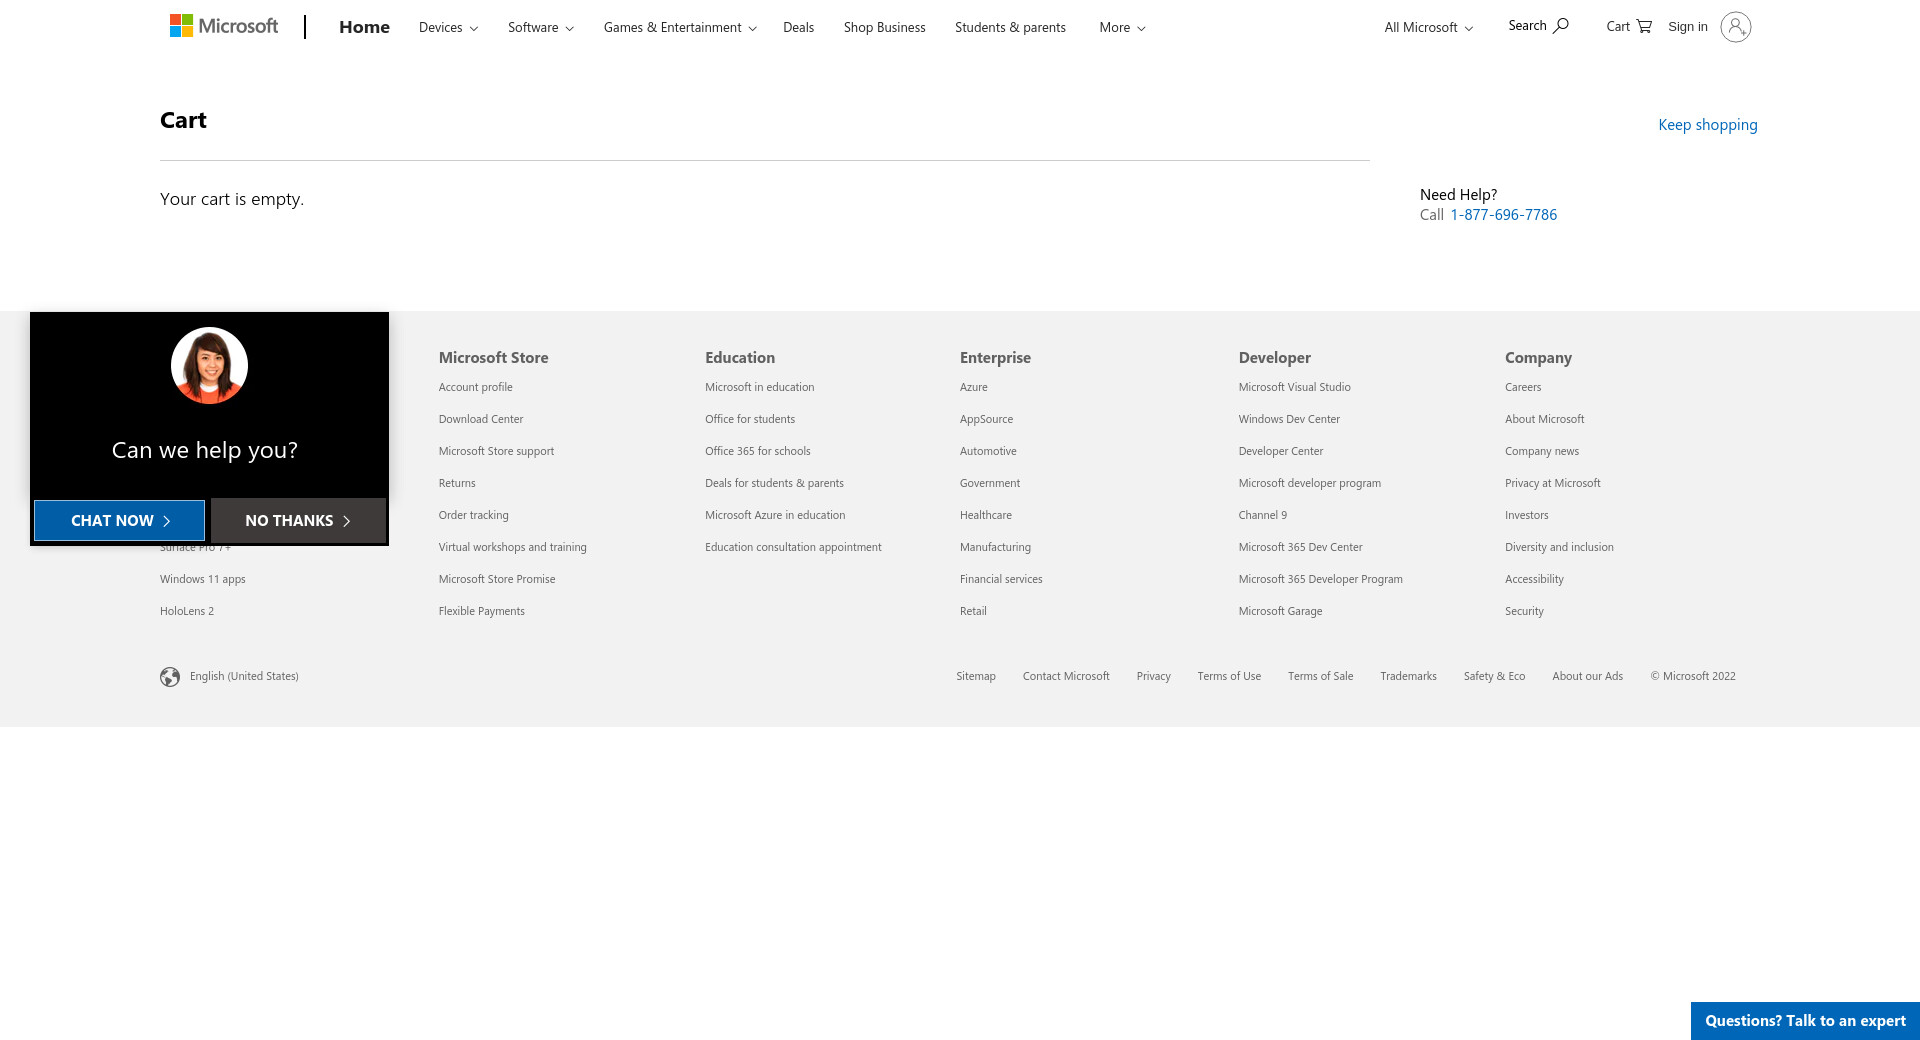The image size is (1920, 1040).
Task: Open the Games & Entertainment menu
Action: [679, 28]
